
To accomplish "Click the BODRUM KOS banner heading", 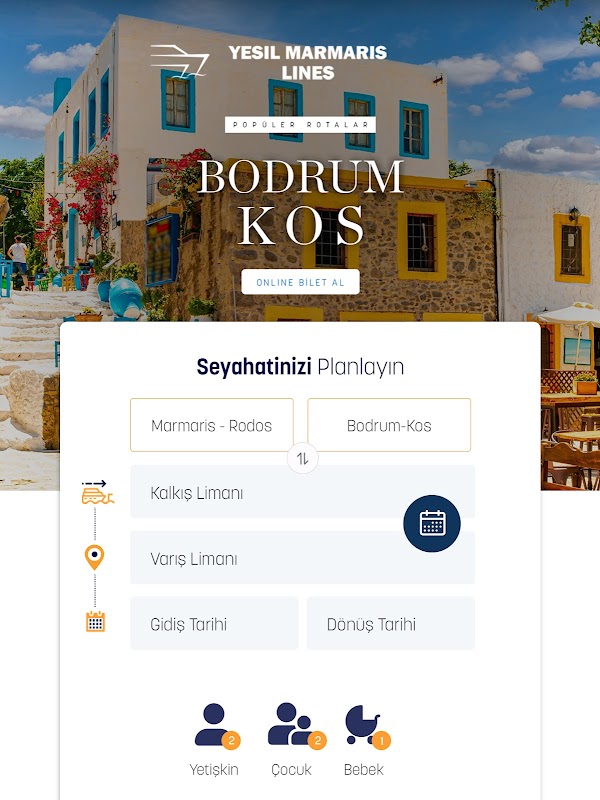I will tap(301, 203).
